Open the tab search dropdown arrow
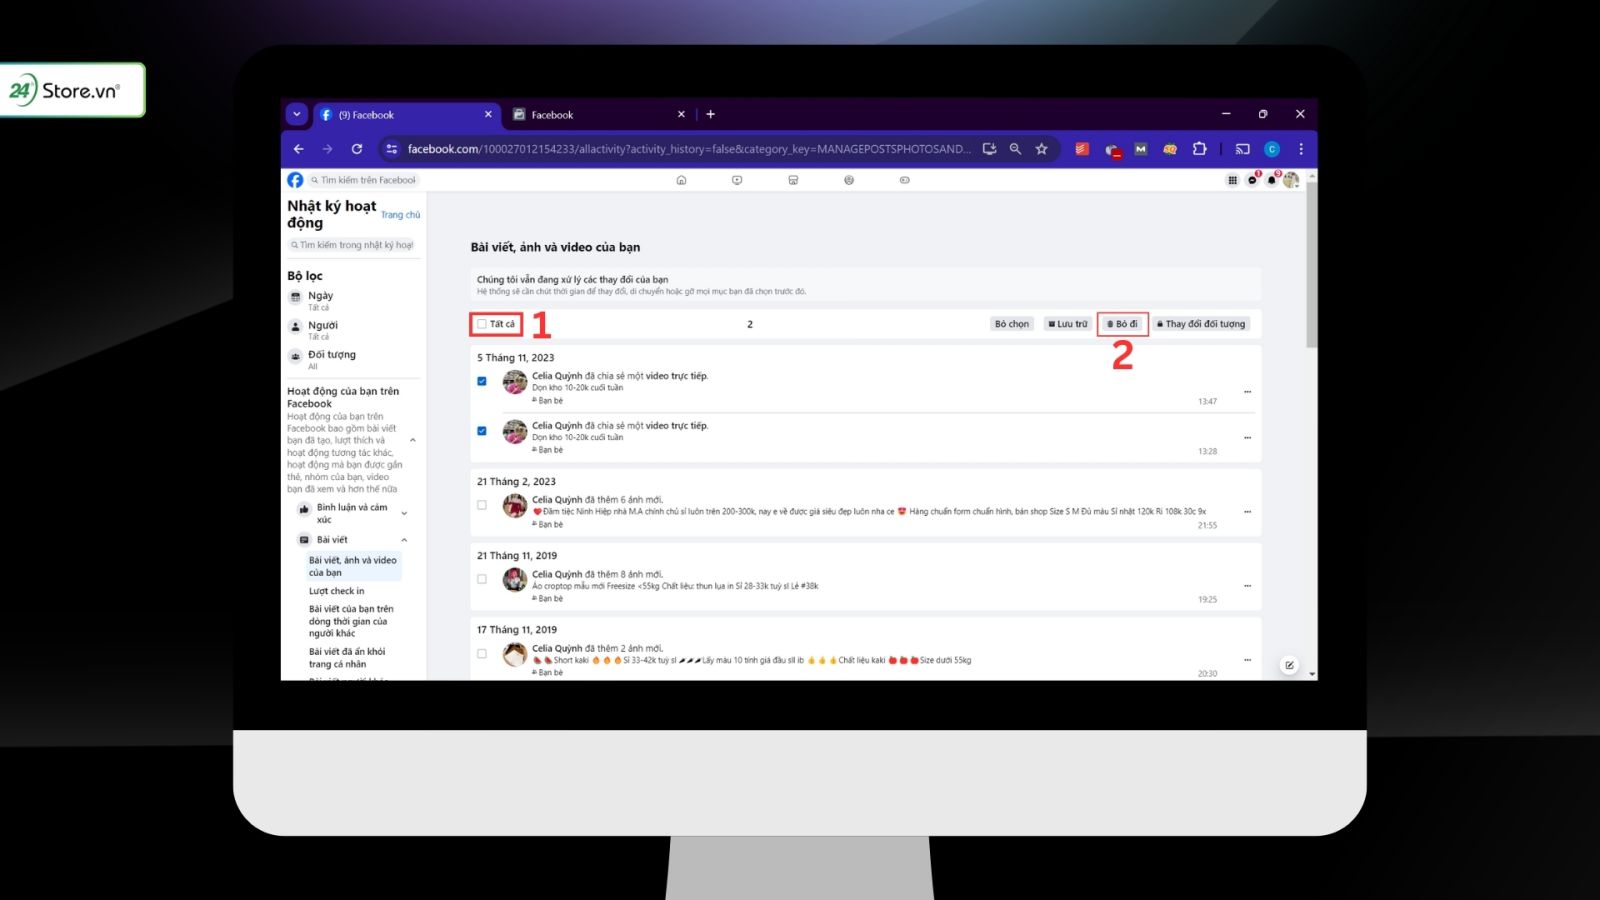The image size is (1600, 900). tap(296, 114)
